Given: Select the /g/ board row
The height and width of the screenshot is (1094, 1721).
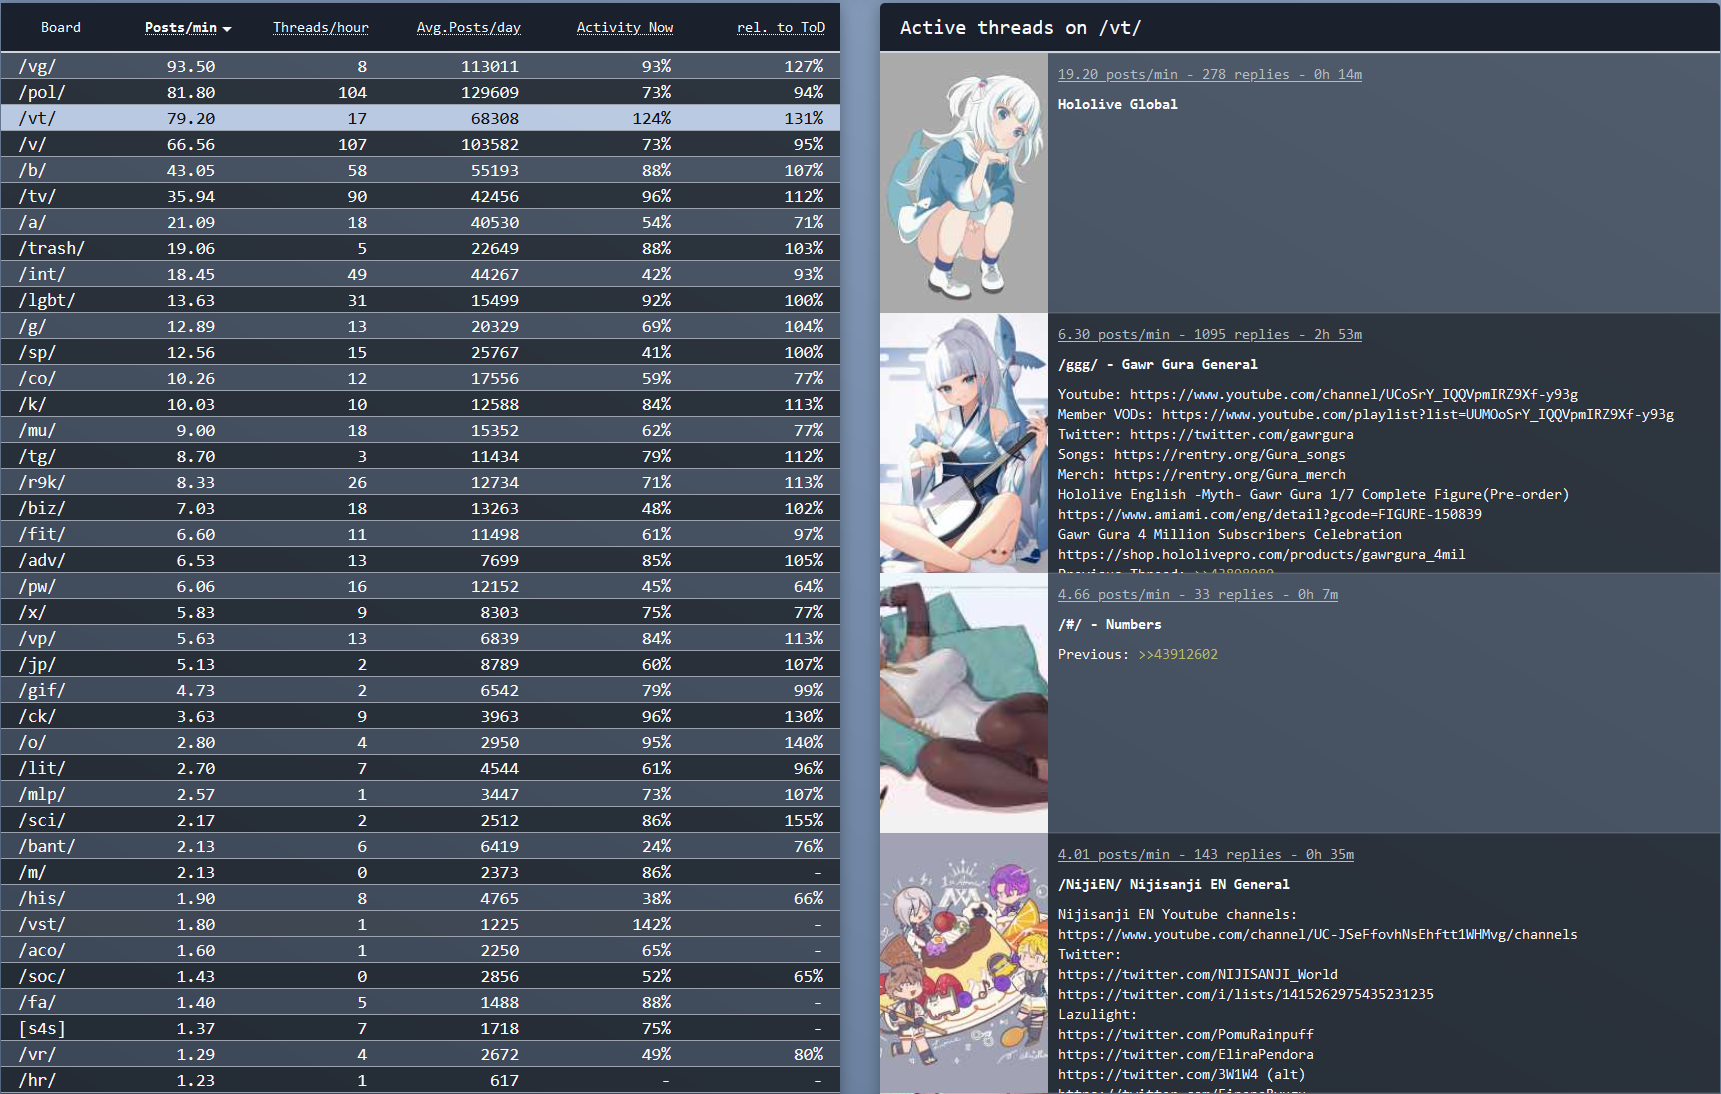Looking at the screenshot, I should pos(420,326).
